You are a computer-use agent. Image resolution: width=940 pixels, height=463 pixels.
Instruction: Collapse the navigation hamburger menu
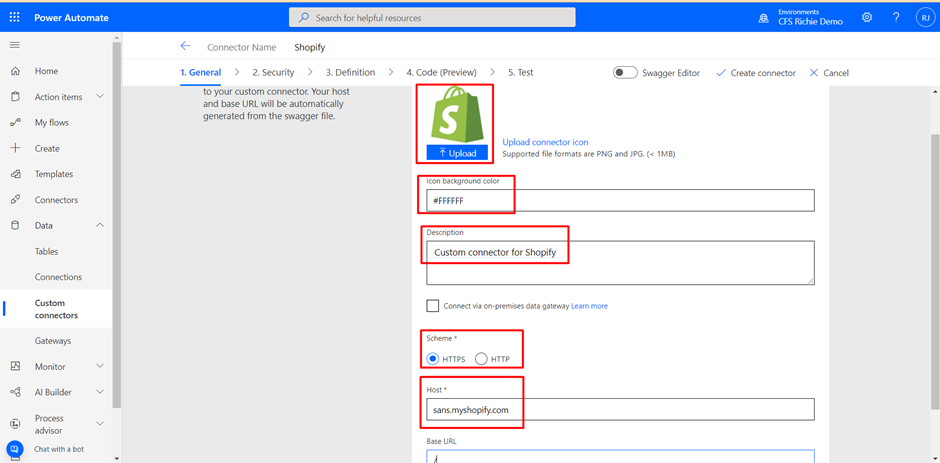pyautogui.click(x=15, y=45)
